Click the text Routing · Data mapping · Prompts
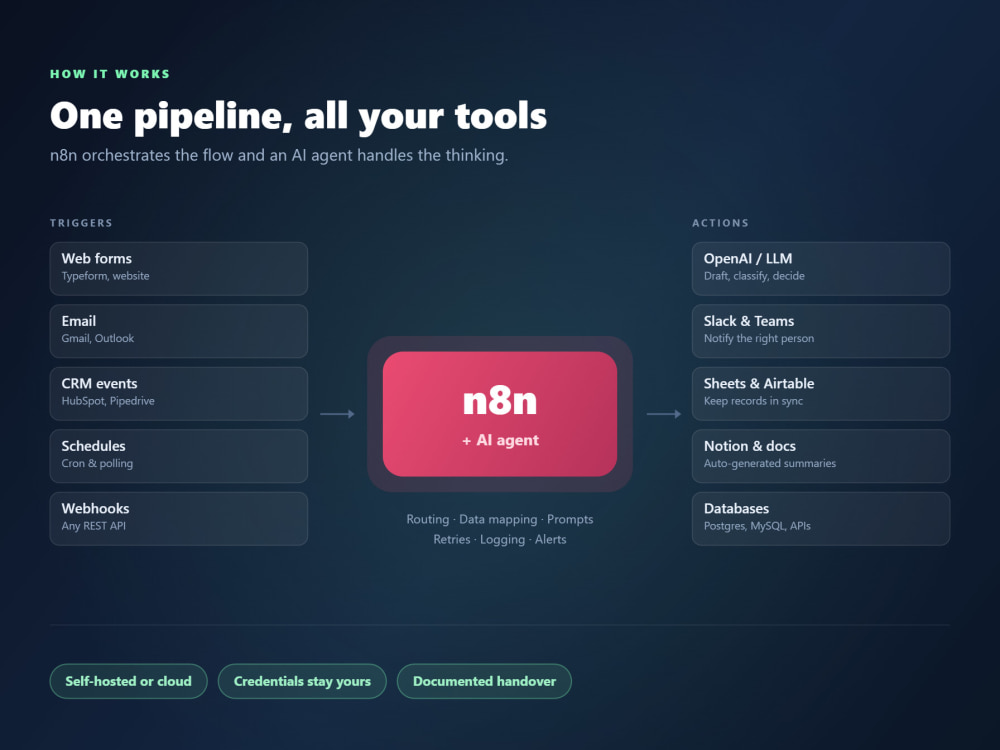1000x750 pixels. pos(500,519)
